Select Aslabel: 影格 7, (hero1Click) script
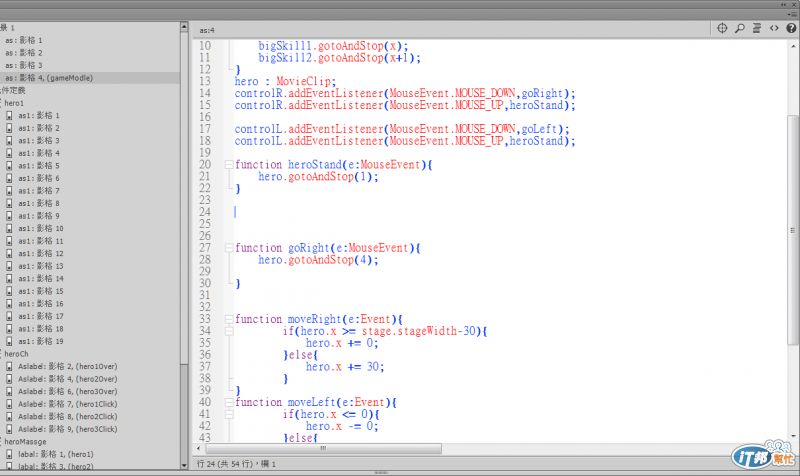The width and height of the screenshot is (800, 476). [x=67, y=404]
